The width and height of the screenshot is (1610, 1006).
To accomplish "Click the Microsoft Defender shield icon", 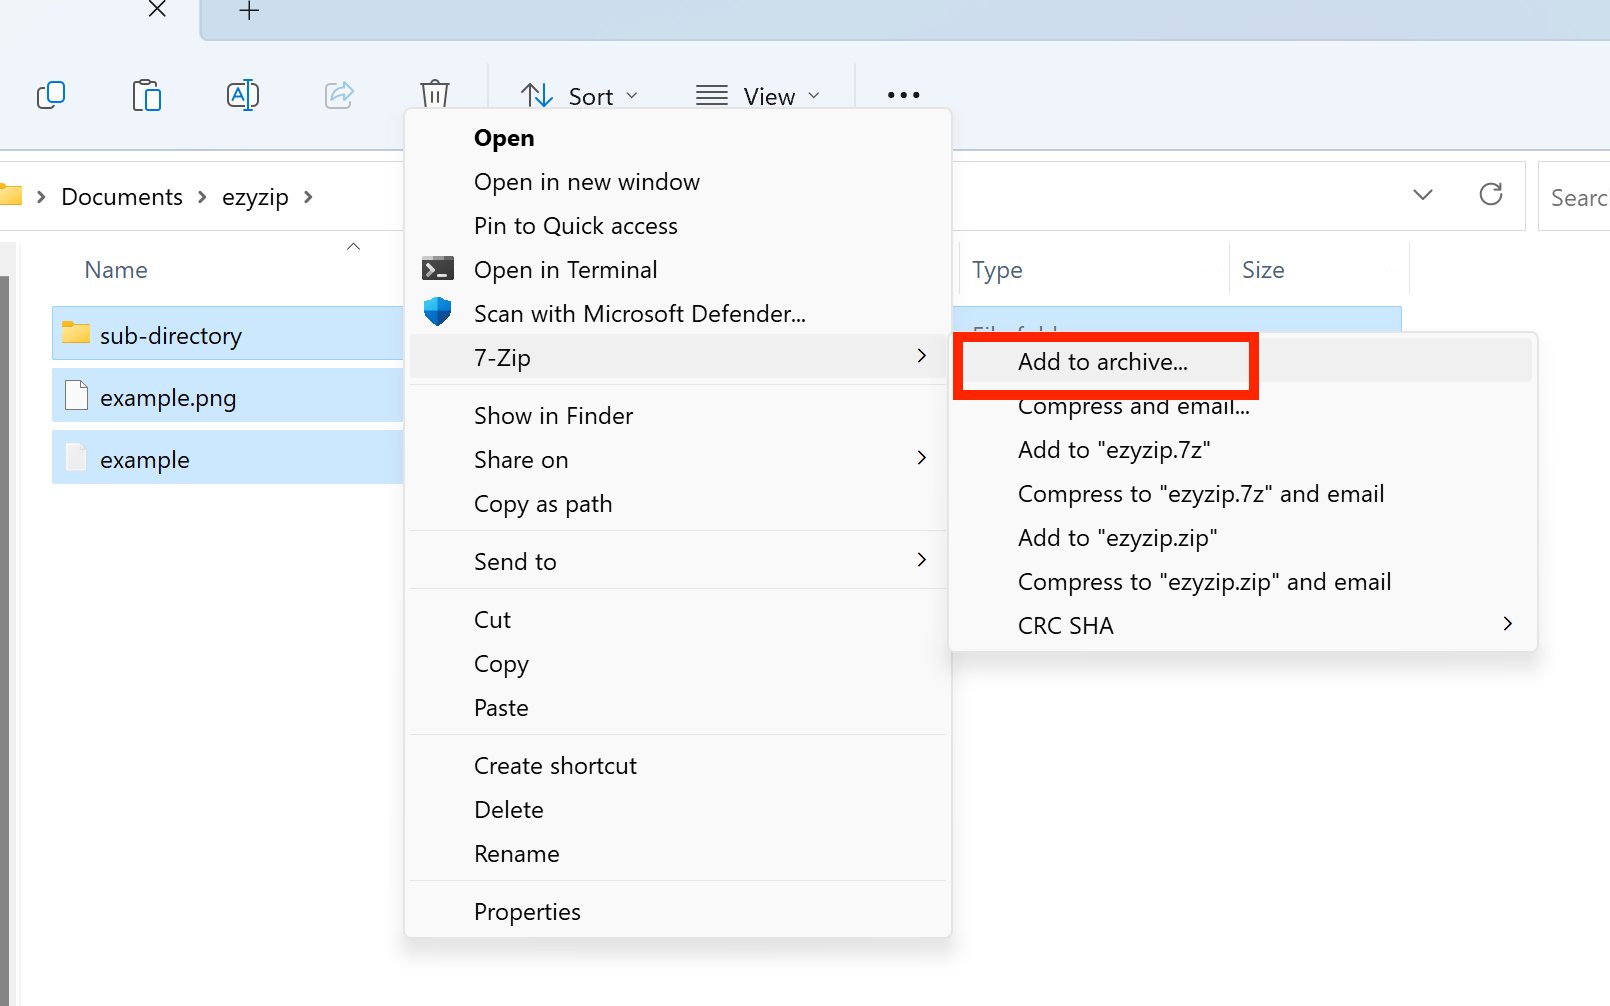I will [x=438, y=311].
